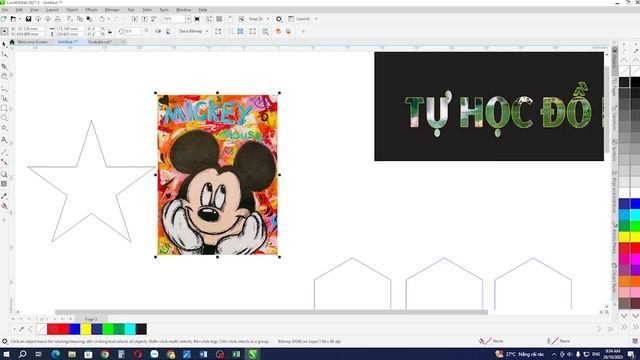Click the horizontal scrollbar below the canvas
The width and height of the screenshot is (640, 360).
(271, 312)
